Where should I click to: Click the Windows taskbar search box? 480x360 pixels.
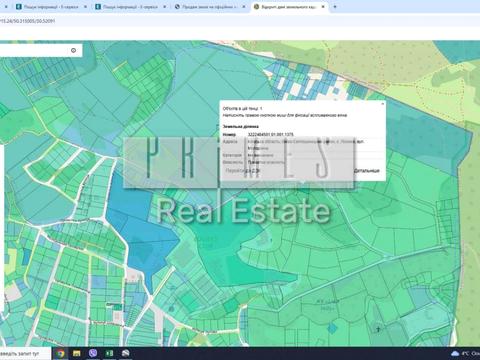[x=25, y=353]
